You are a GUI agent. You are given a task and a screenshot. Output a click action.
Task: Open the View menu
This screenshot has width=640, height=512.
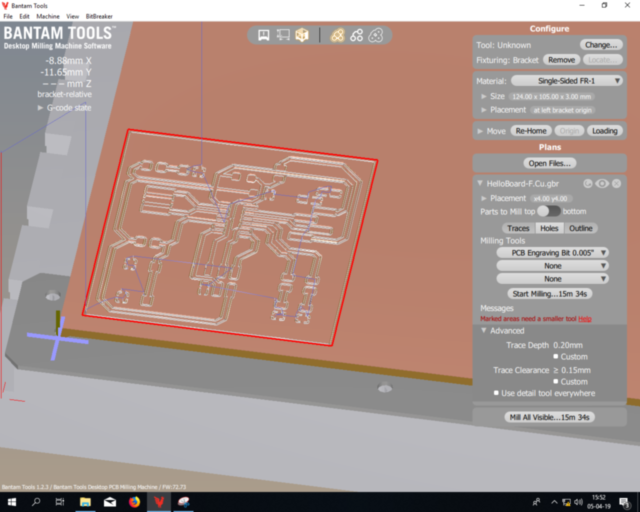pyautogui.click(x=72, y=16)
